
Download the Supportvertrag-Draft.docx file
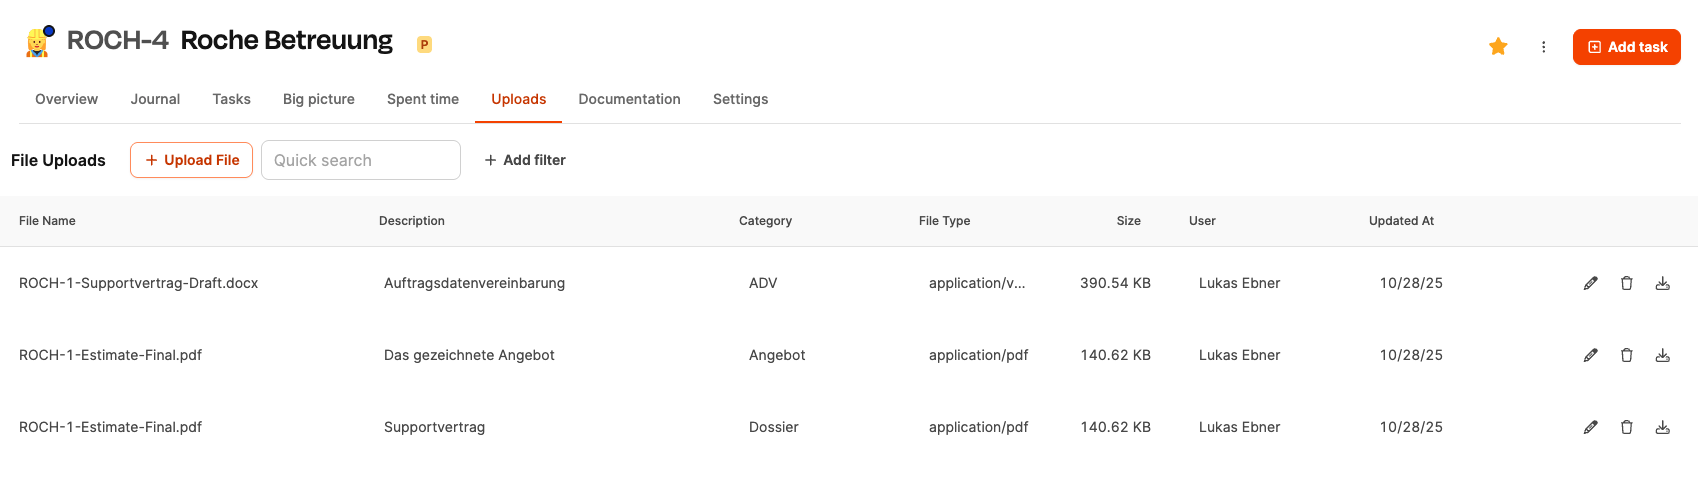[x=1662, y=283]
